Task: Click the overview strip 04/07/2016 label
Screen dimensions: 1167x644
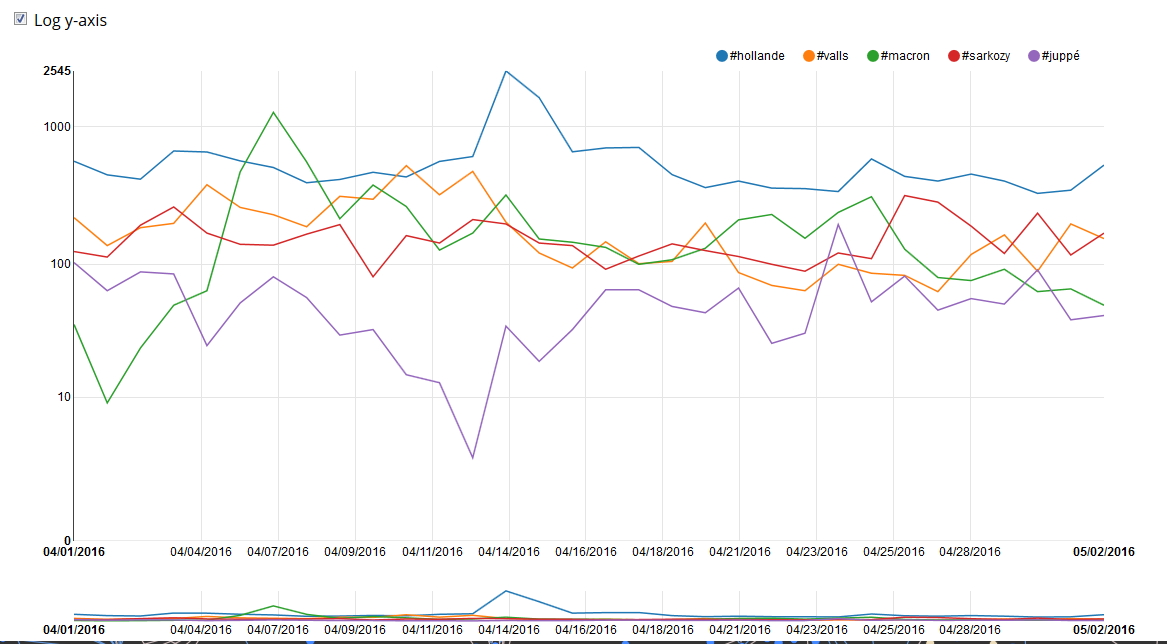Action: (278, 630)
